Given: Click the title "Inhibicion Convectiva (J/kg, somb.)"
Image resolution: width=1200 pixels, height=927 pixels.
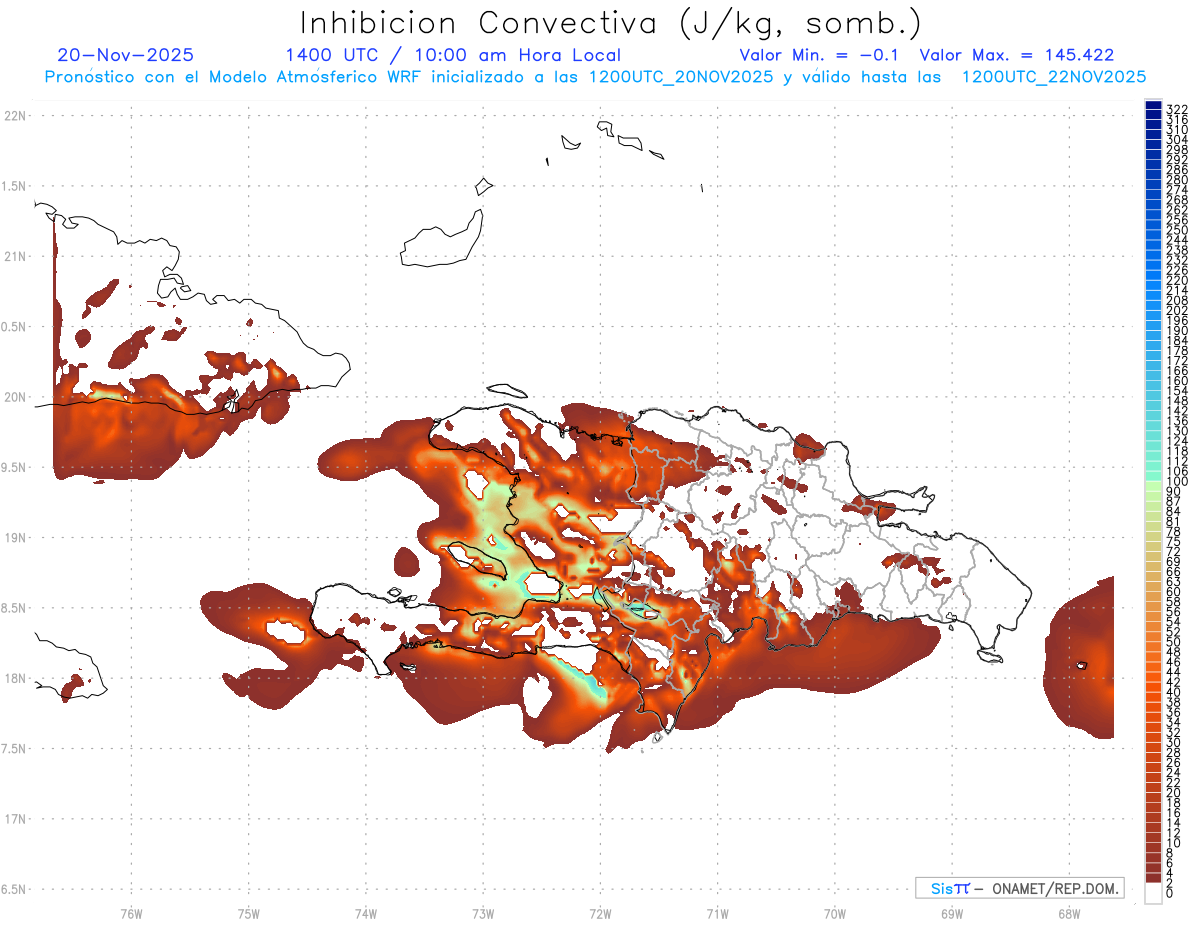Looking at the screenshot, I should [x=610, y=23].
